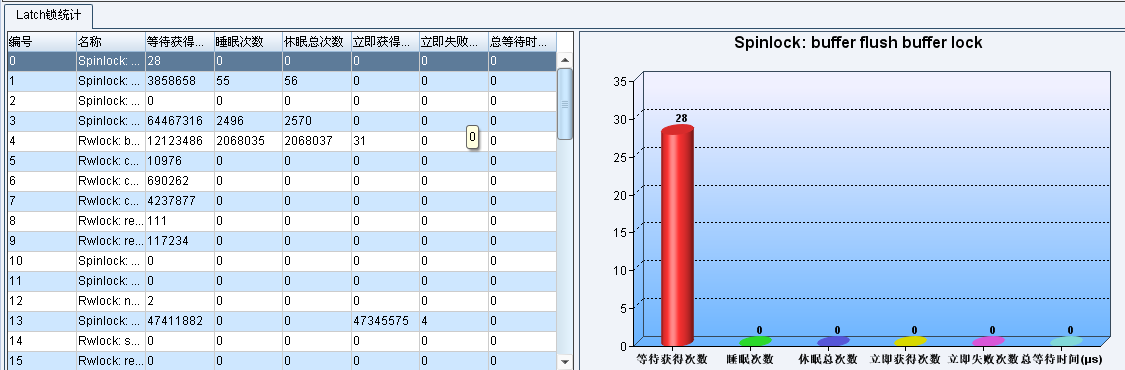Click the table scrollbar up arrow

565,60
